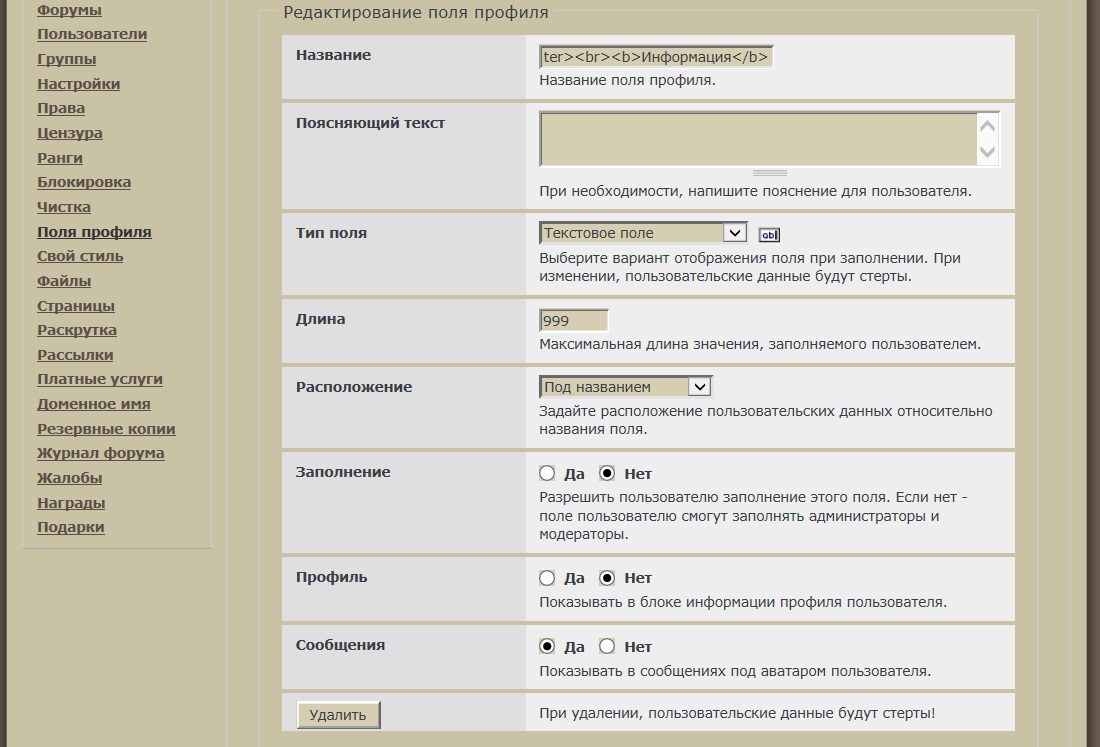The image size is (1100, 747).
Task: Click the Название input field
Action: tap(656, 57)
